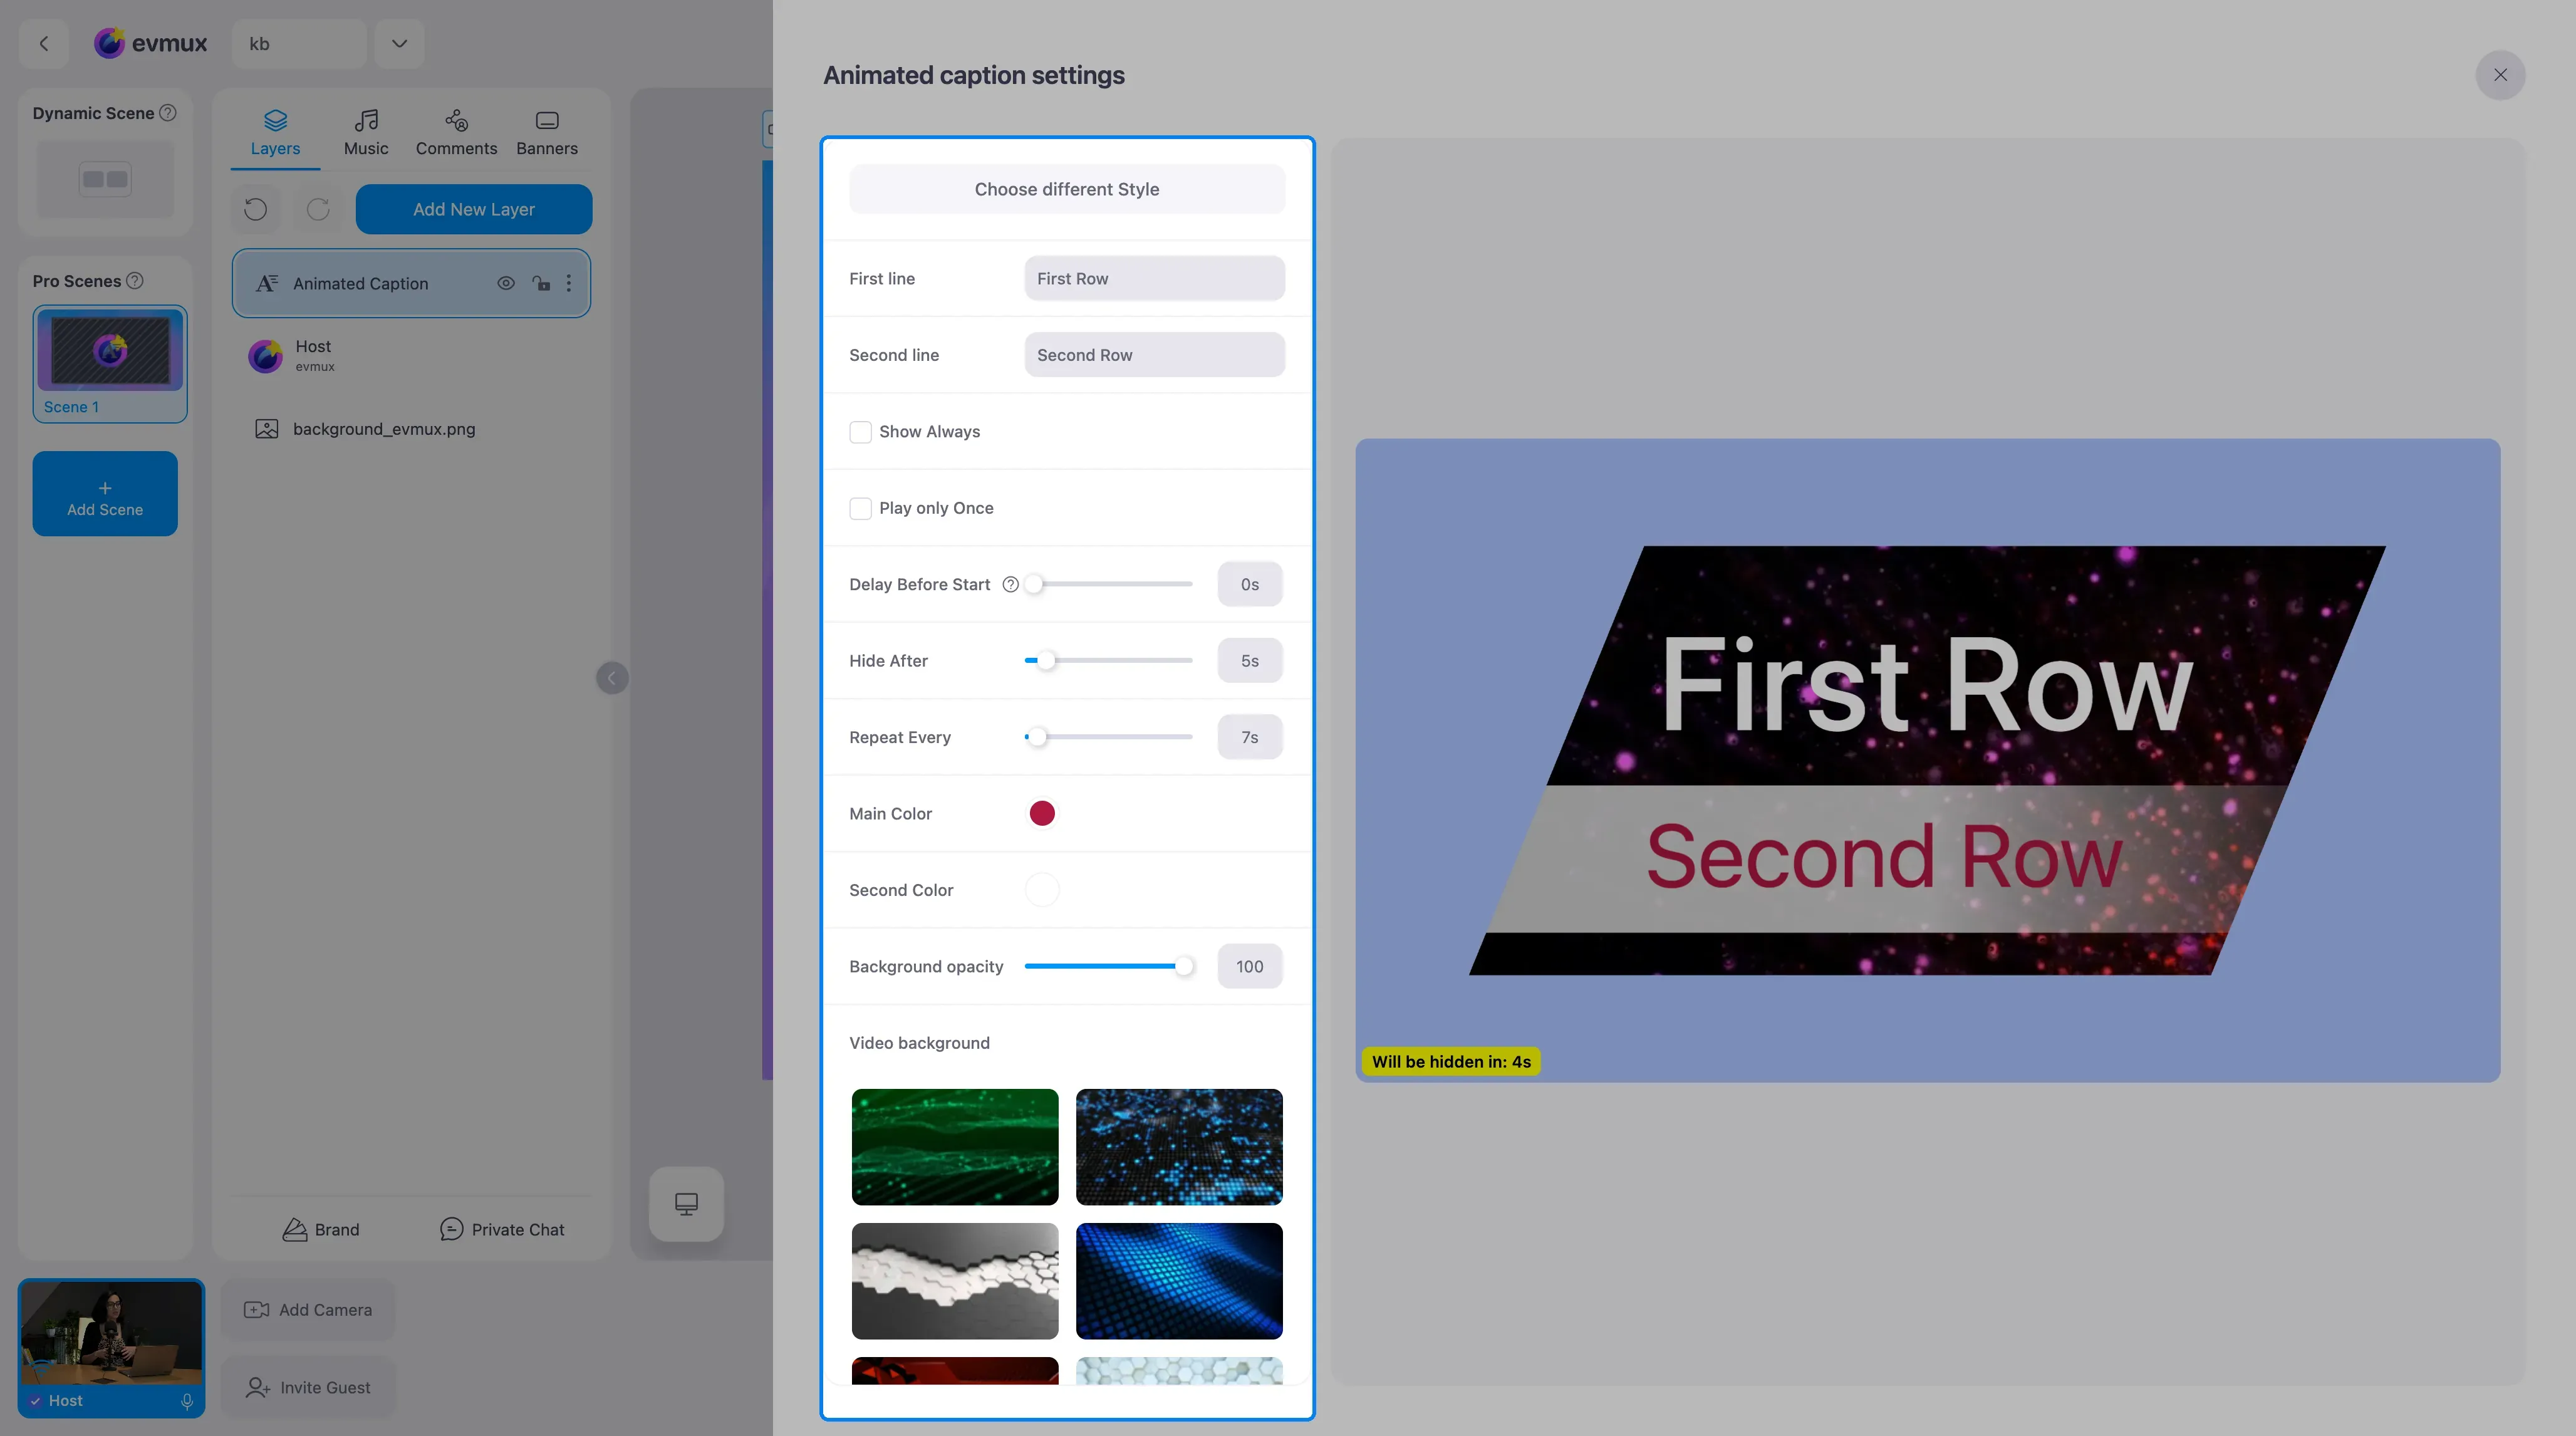
Task: Click the redo icon in Layers panel
Action: pos(318,209)
